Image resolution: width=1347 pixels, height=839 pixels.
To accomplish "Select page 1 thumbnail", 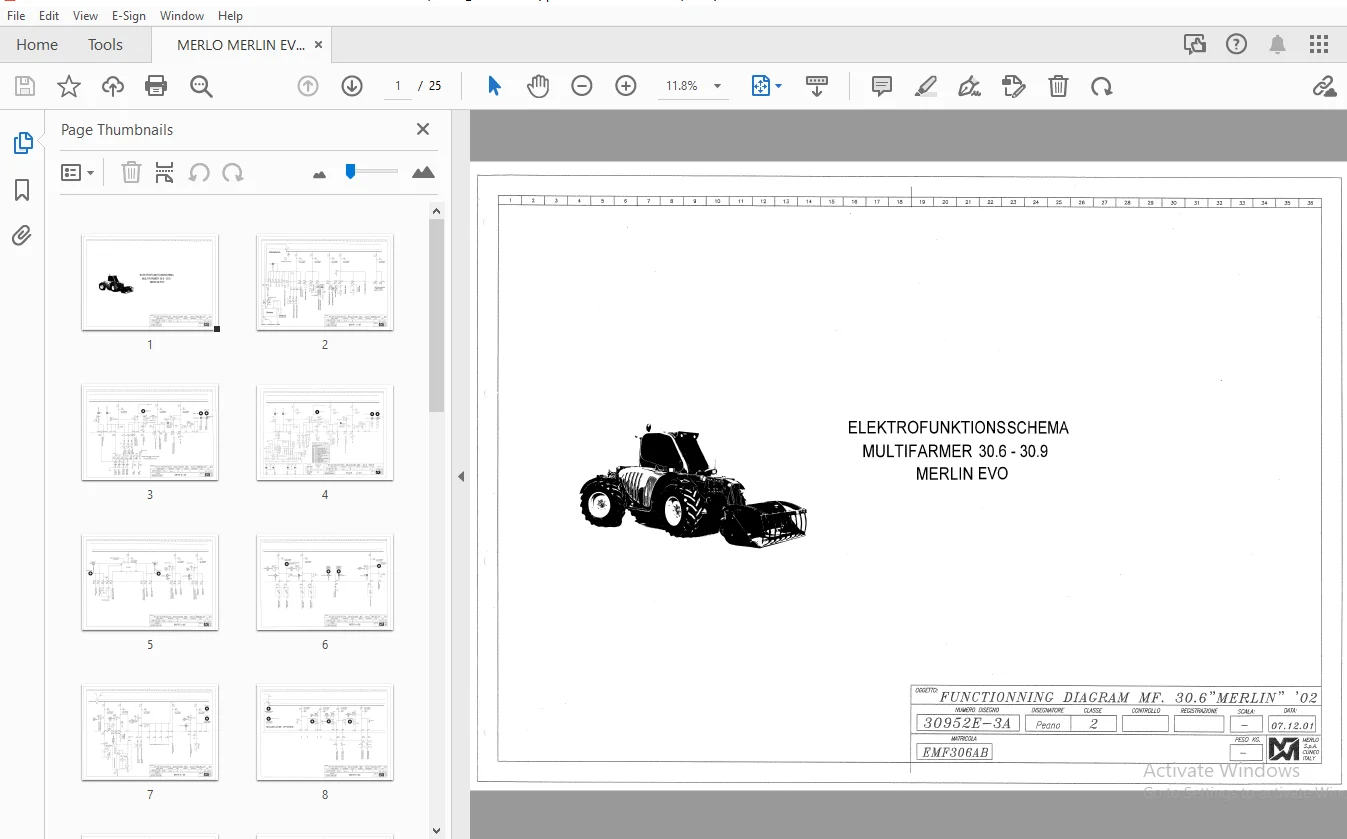I will [150, 283].
